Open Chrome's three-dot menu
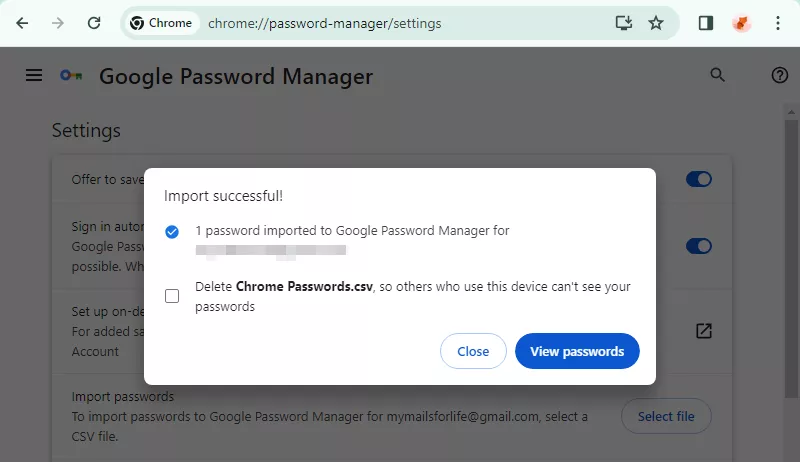Image resolution: width=800 pixels, height=462 pixels. (778, 23)
